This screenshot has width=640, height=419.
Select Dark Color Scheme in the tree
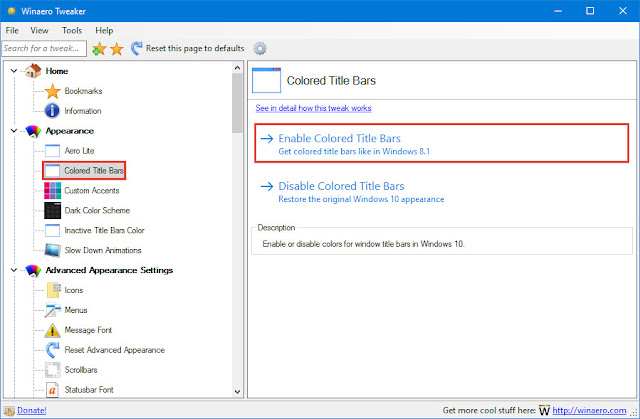[x=97, y=211]
